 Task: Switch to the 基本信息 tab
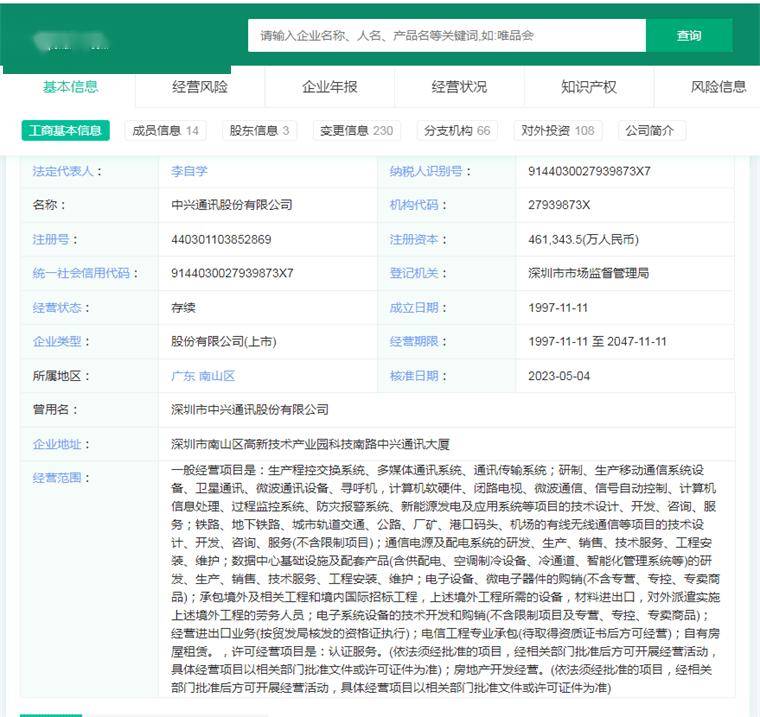(x=70, y=87)
